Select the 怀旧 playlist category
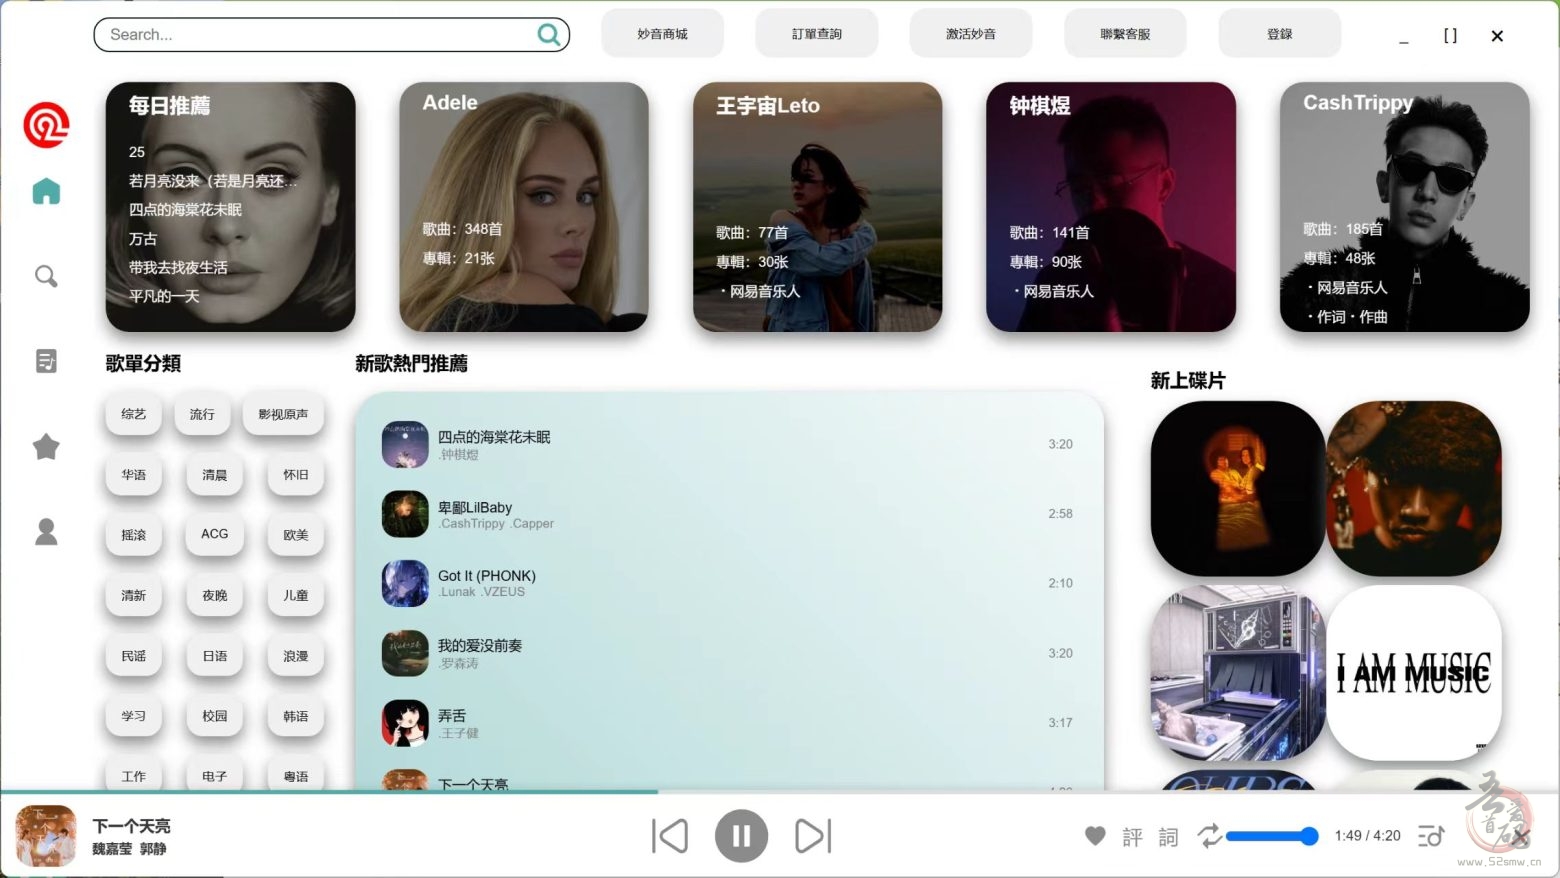 pyautogui.click(x=296, y=475)
